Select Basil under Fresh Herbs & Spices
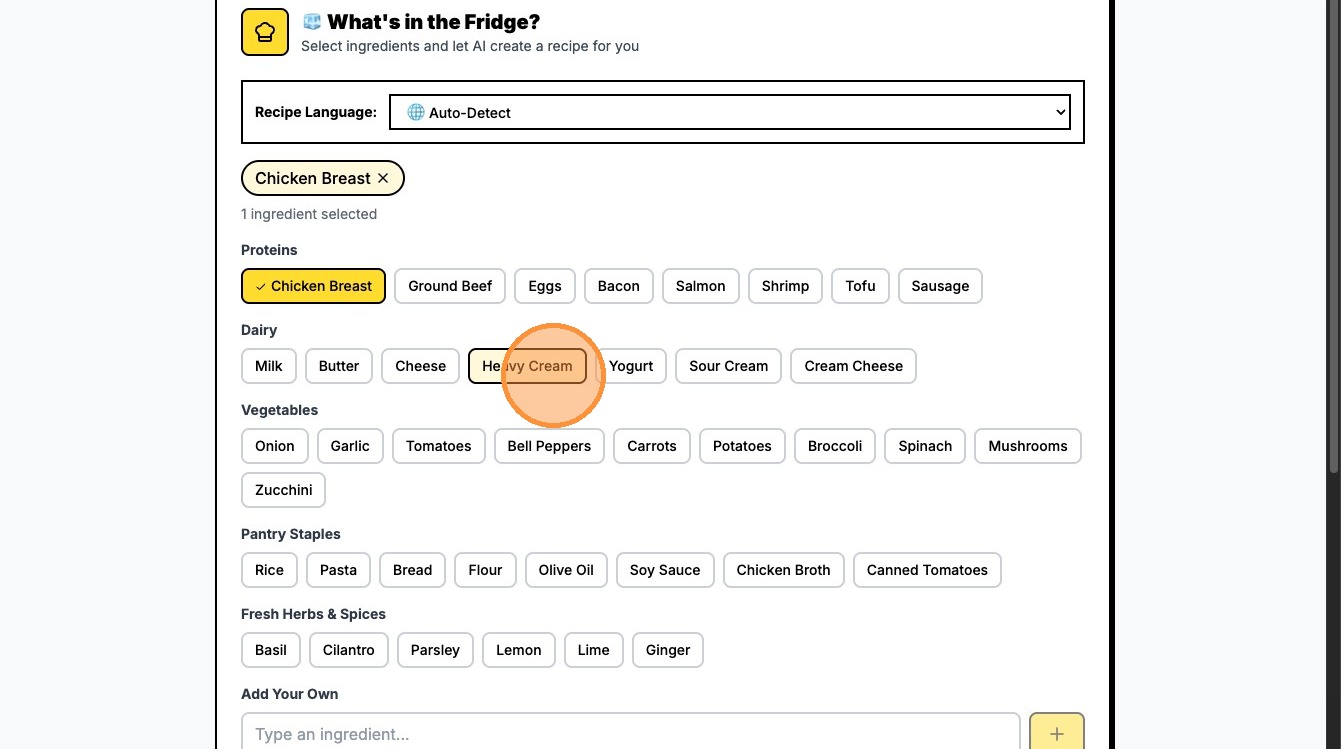The height and width of the screenshot is (749, 1341). (x=271, y=650)
